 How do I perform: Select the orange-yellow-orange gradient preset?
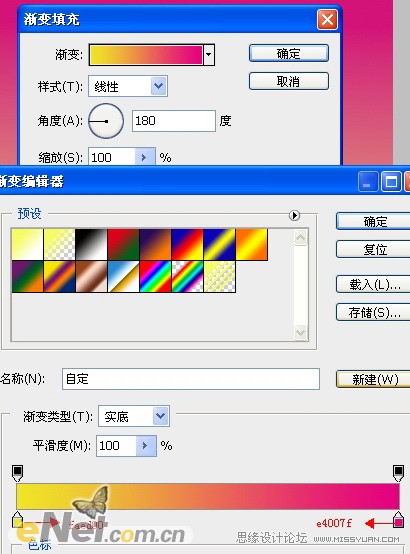tap(252, 244)
